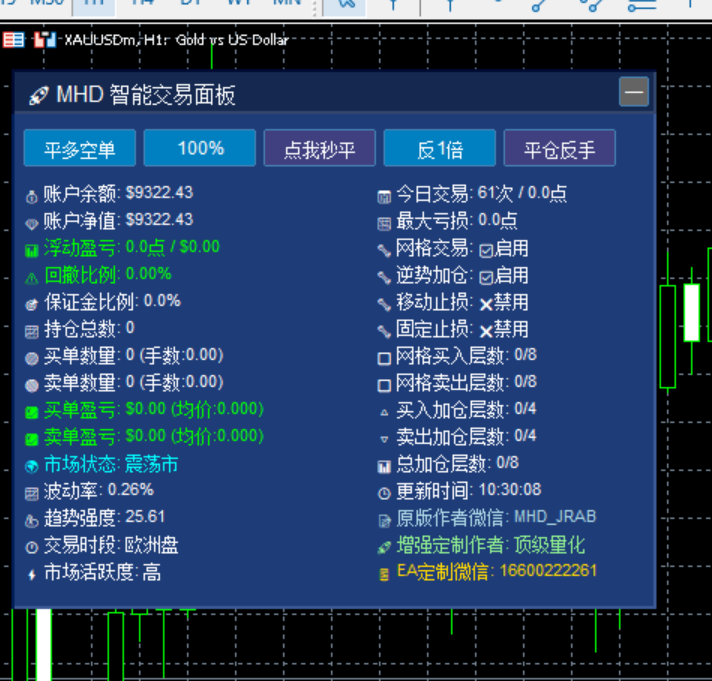712x681 pixels.
Task: Click the 市场状态 value 震荡市
Action: point(152,464)
